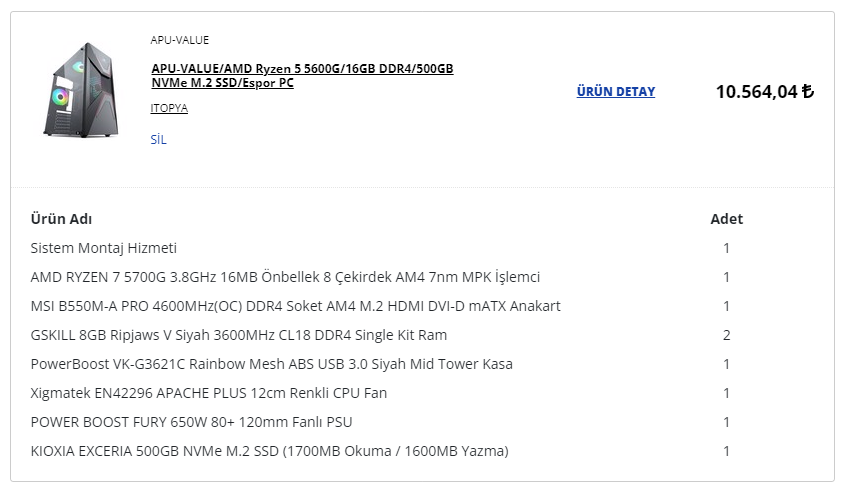Screen dimensions: 843x491
Task: Select the KIOXIA EXCERIA 500GB SSD row
Action: pyautogui.click(x=269, y=451)
